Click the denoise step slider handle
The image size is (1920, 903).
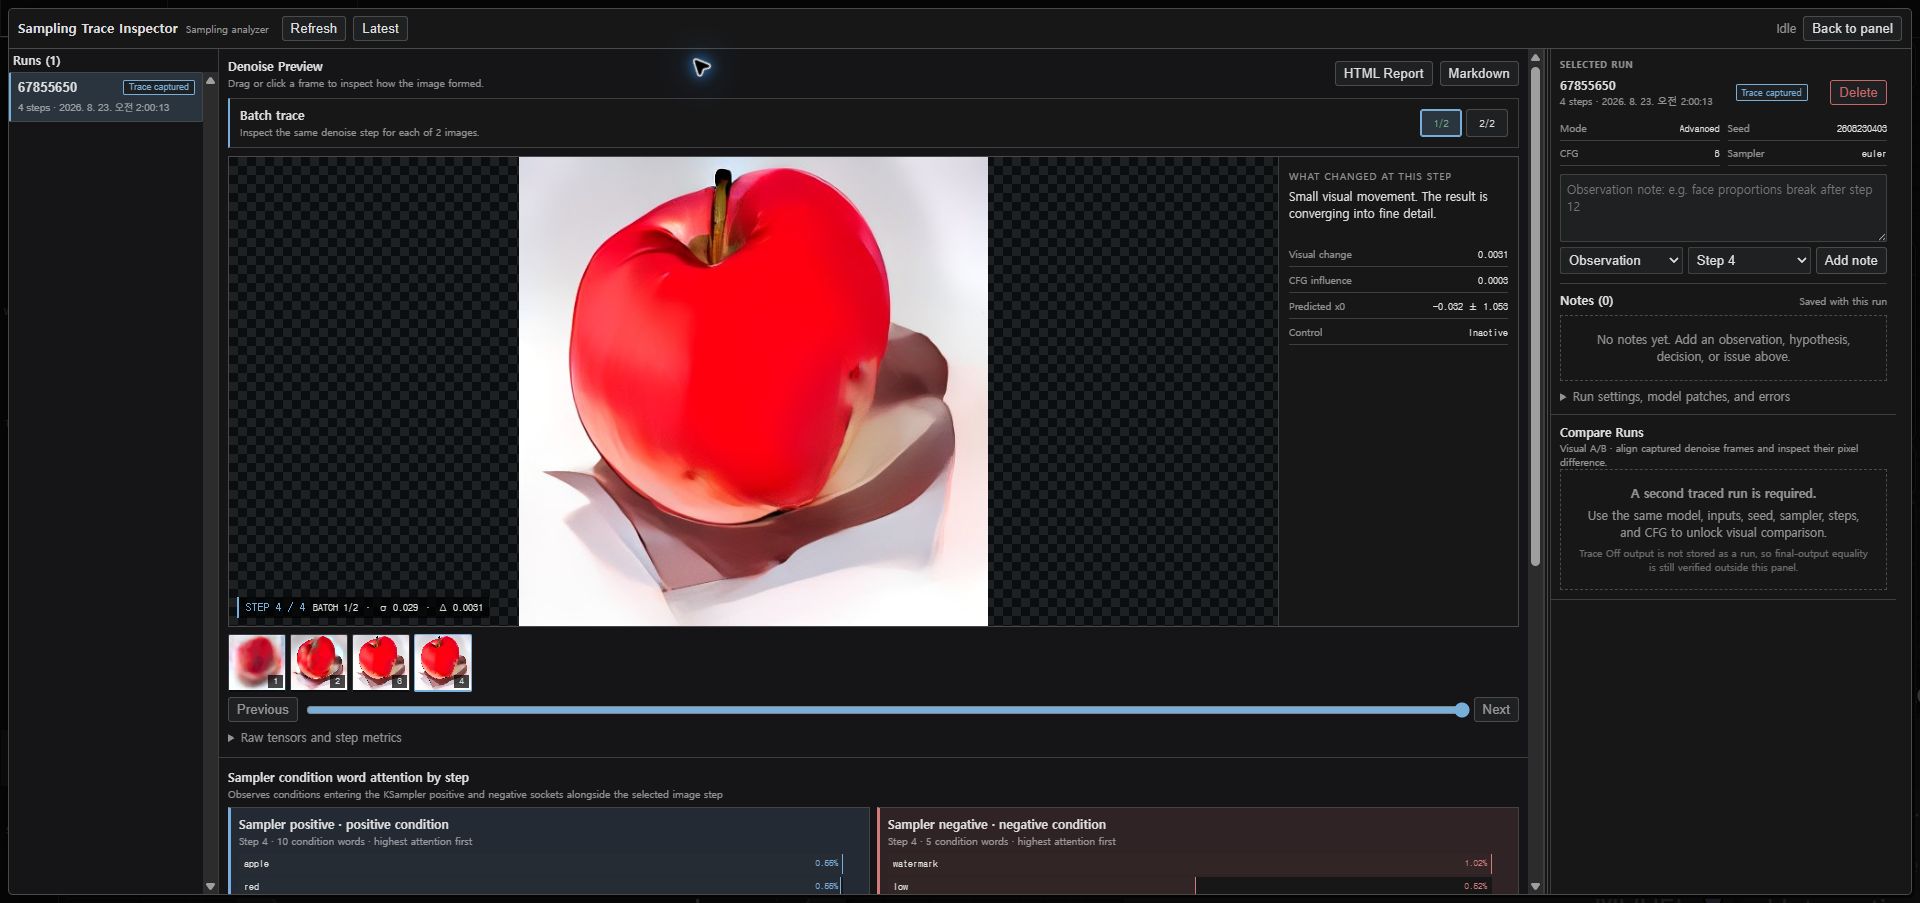point(1462,710)
